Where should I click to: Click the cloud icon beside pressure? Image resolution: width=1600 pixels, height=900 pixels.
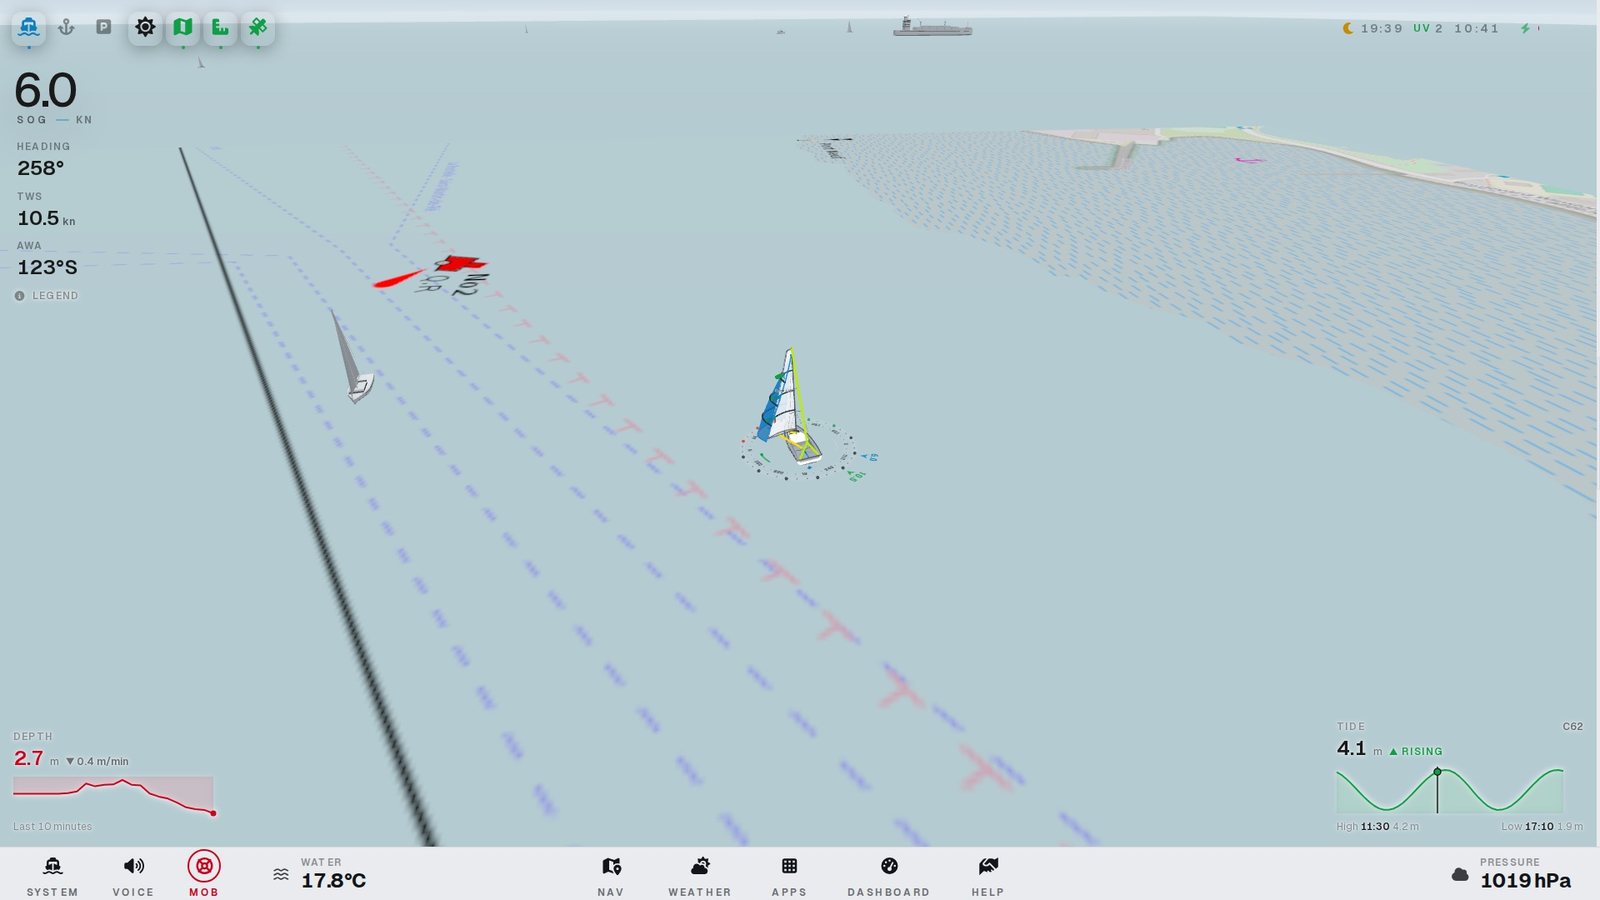coord(1460,875)
